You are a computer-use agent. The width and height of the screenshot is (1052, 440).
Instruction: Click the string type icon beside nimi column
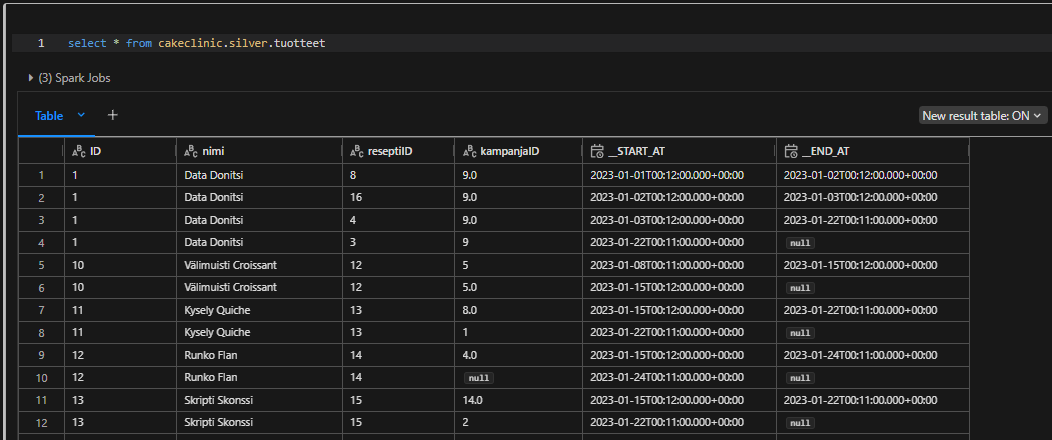pyautogui.click(x=191, y=152)
